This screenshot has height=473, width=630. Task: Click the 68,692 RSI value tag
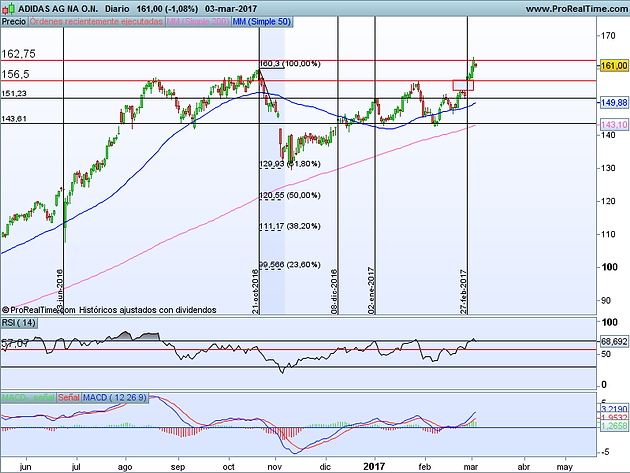coord(614,341)
